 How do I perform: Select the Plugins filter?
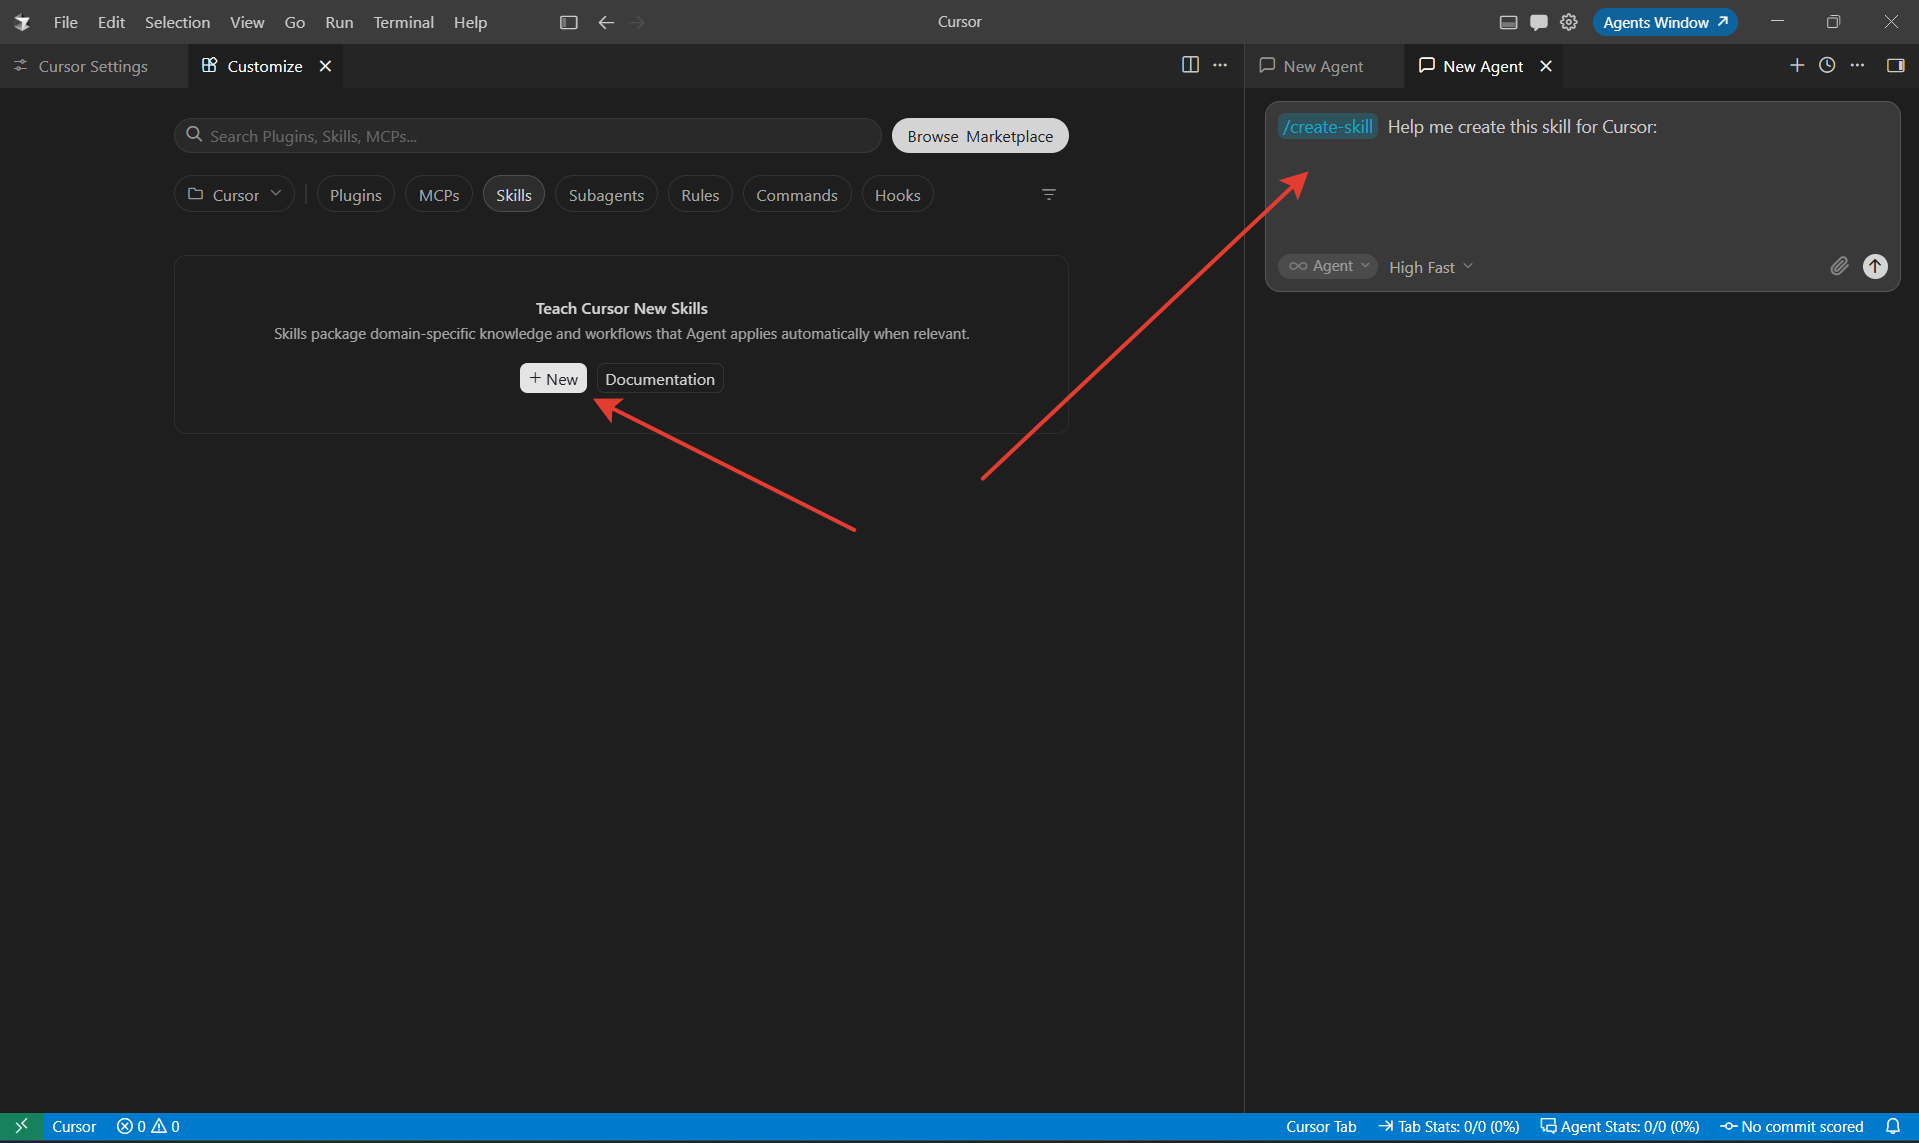356,195
